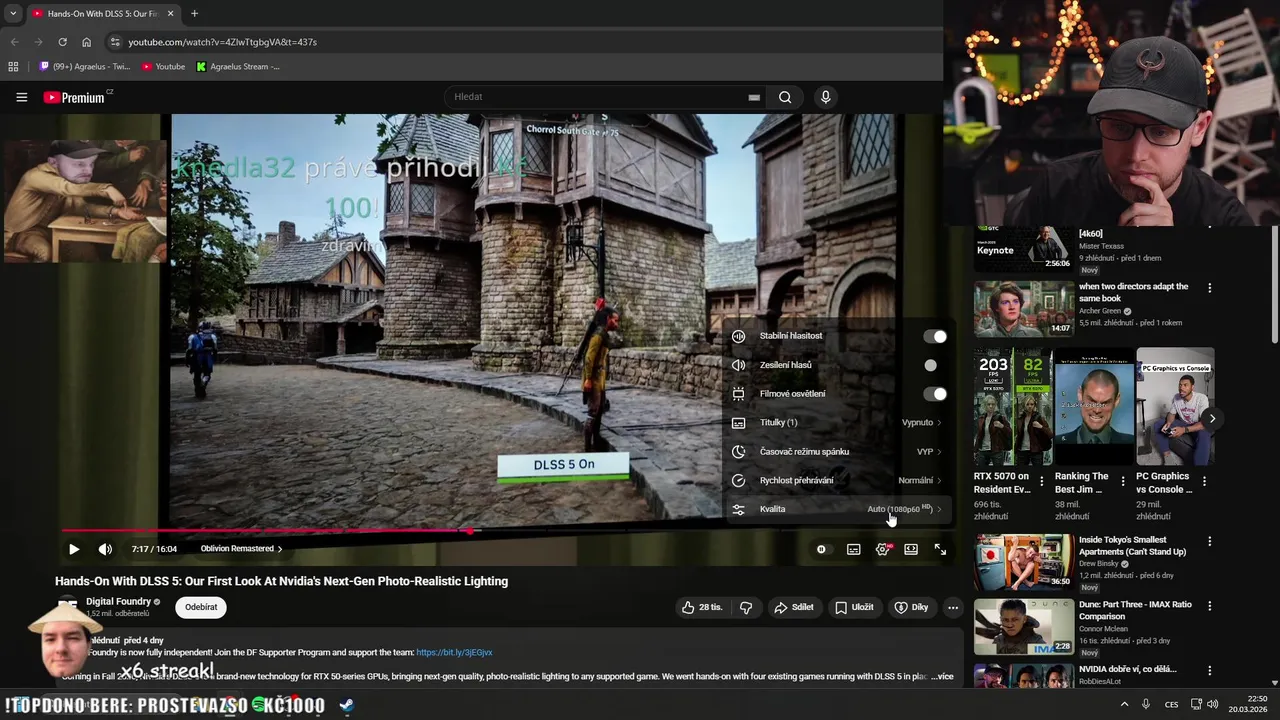Open the Youtube bookmark
Viewport: 1280px width, 720px height.
pos(163,67)
